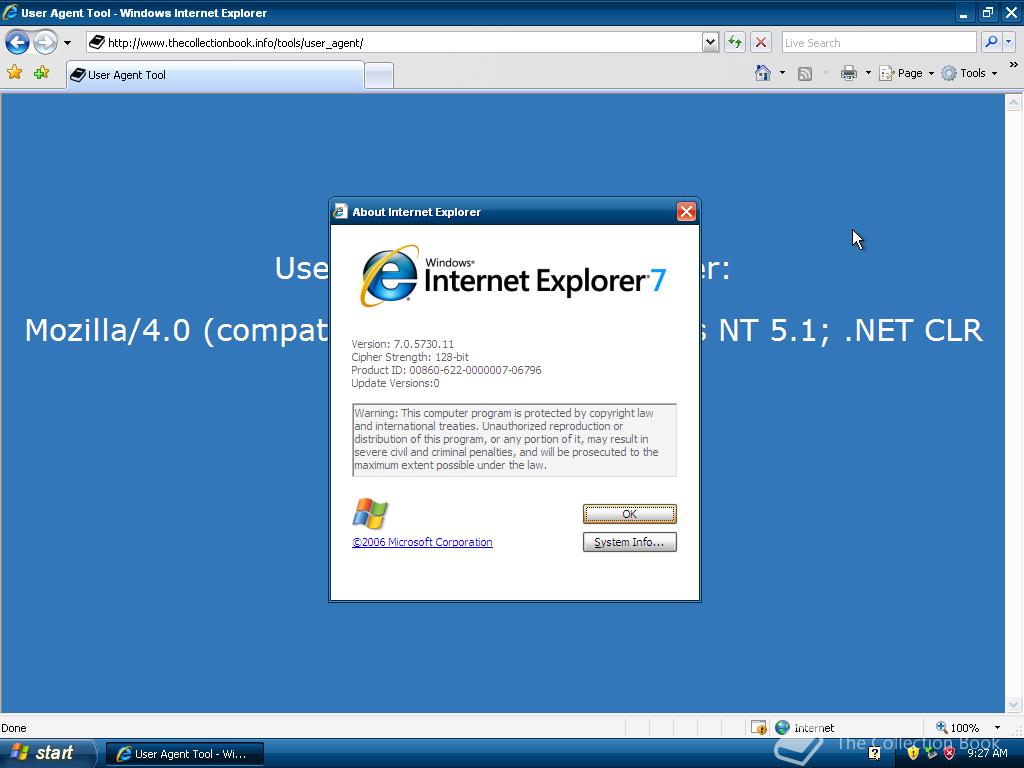
Task: Click the red shield alert tray icon
Action: point(950,754)
